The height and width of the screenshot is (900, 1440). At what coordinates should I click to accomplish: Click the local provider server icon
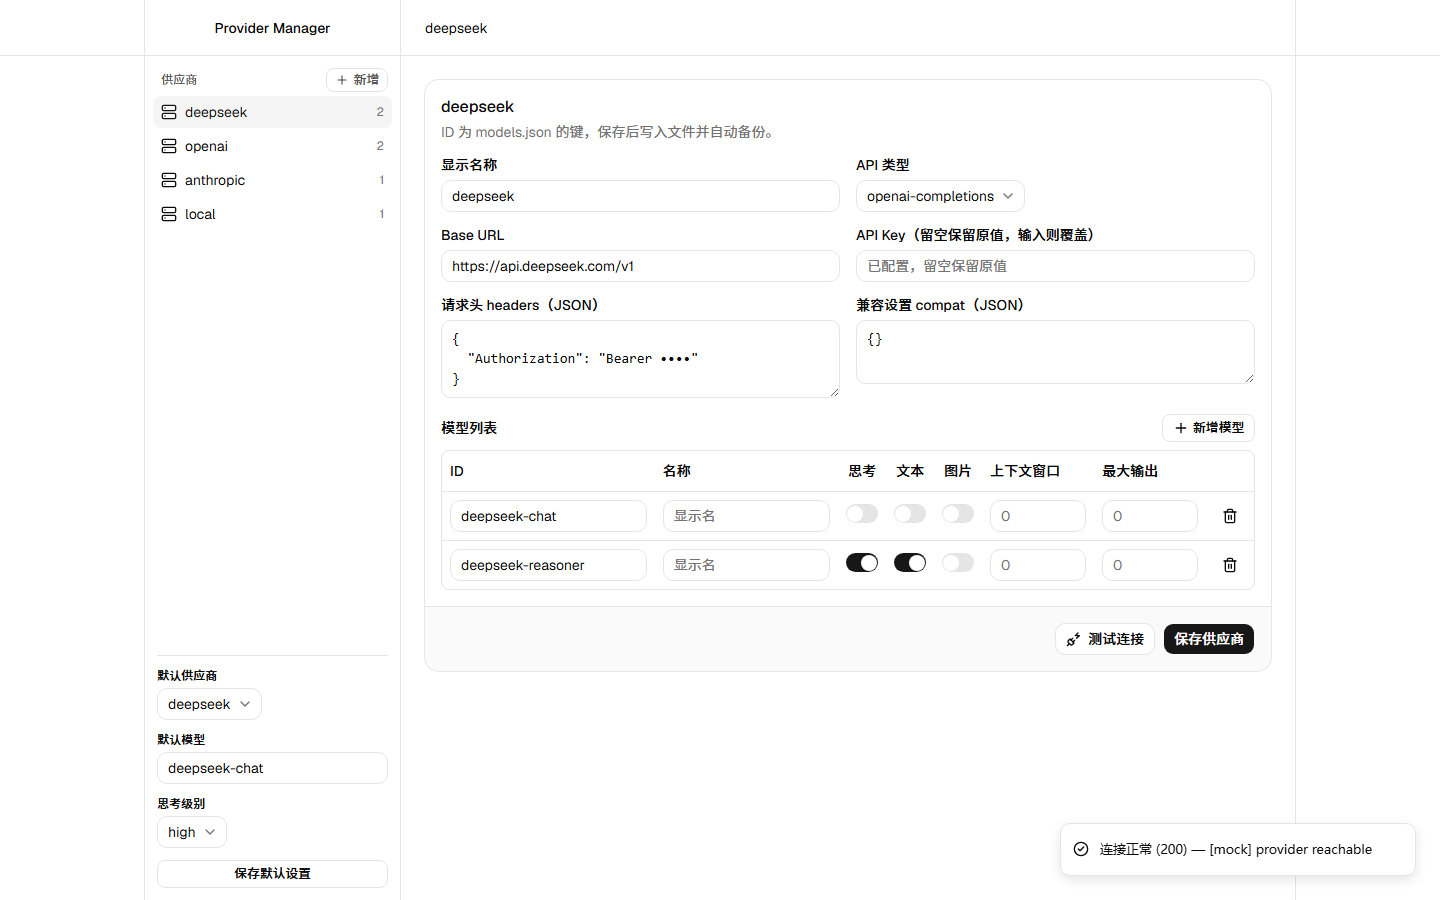click(x=169, y=214)
